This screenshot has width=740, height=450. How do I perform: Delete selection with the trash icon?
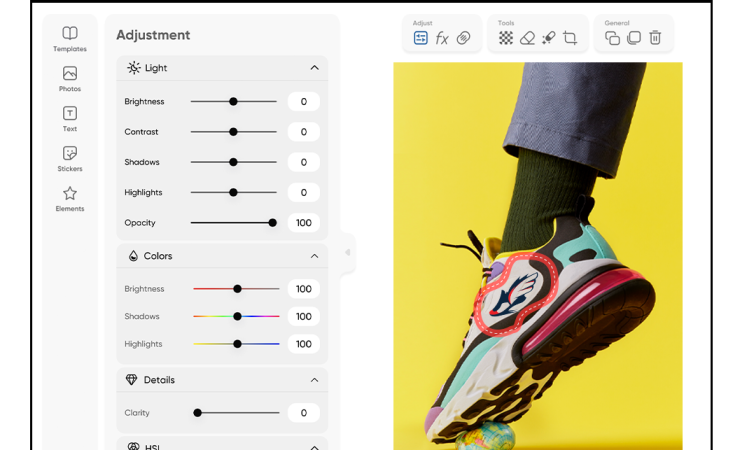coord(655,38)
